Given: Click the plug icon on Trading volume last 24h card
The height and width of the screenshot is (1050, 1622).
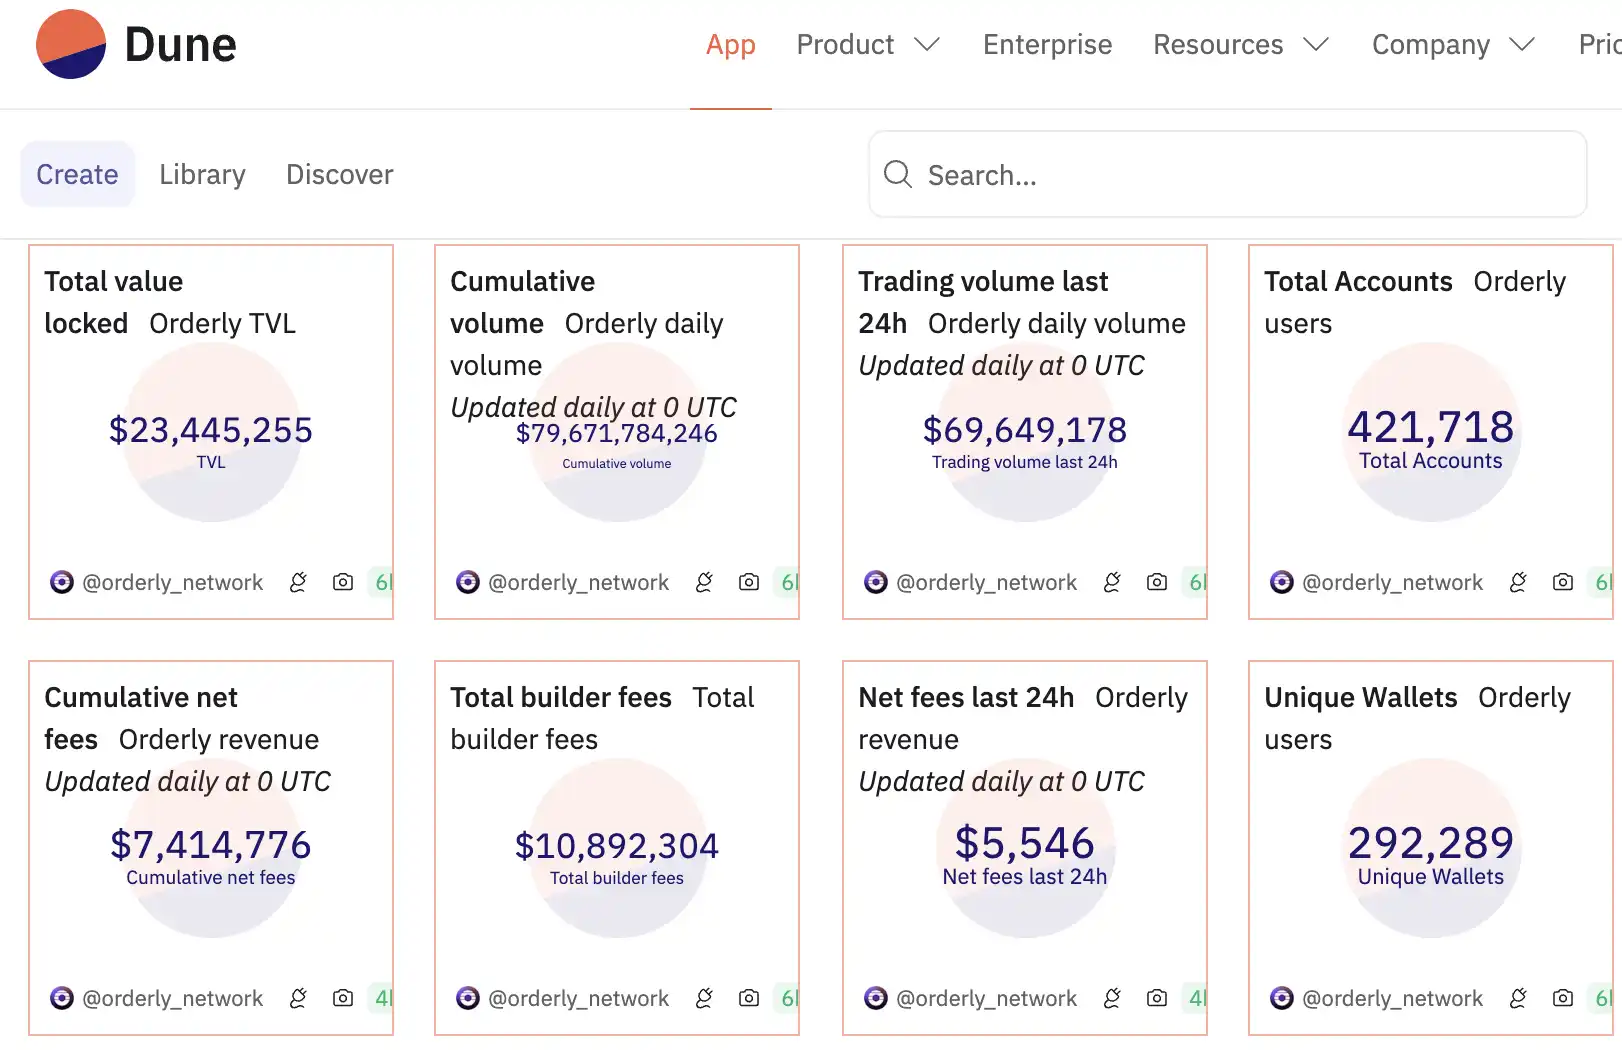Looking at the screenshot, I should pos(1112,582).
